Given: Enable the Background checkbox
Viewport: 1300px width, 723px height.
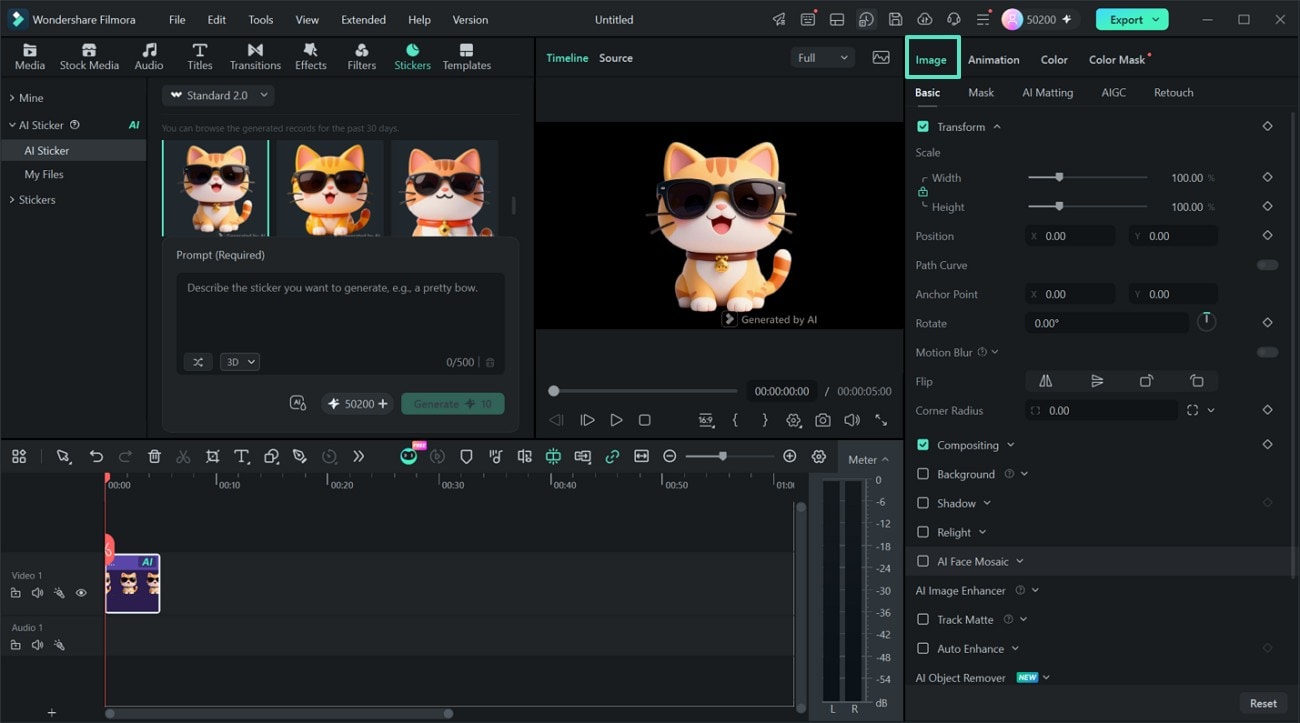Looking at the screenshot, I should [x=923, y=474].
